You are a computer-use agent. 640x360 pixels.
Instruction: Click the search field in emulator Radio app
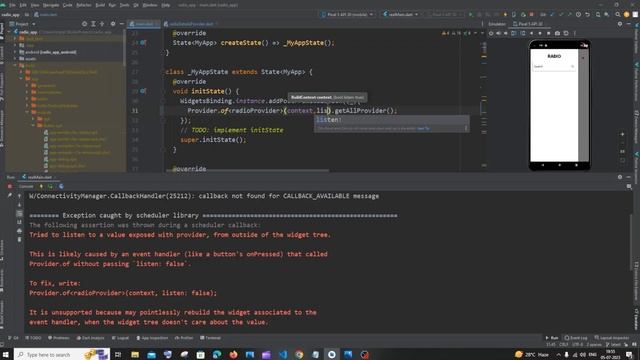(x=554, y=67)
